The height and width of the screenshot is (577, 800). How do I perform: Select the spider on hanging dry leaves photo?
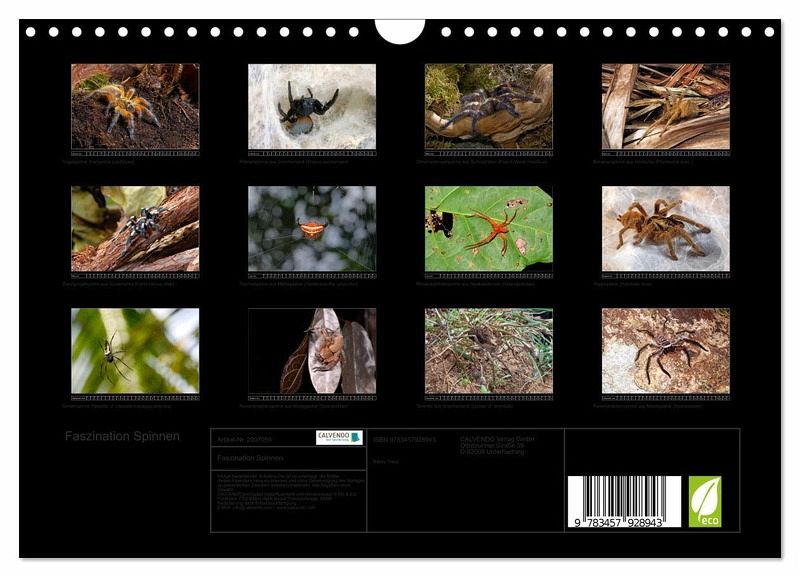coord(312,350)
